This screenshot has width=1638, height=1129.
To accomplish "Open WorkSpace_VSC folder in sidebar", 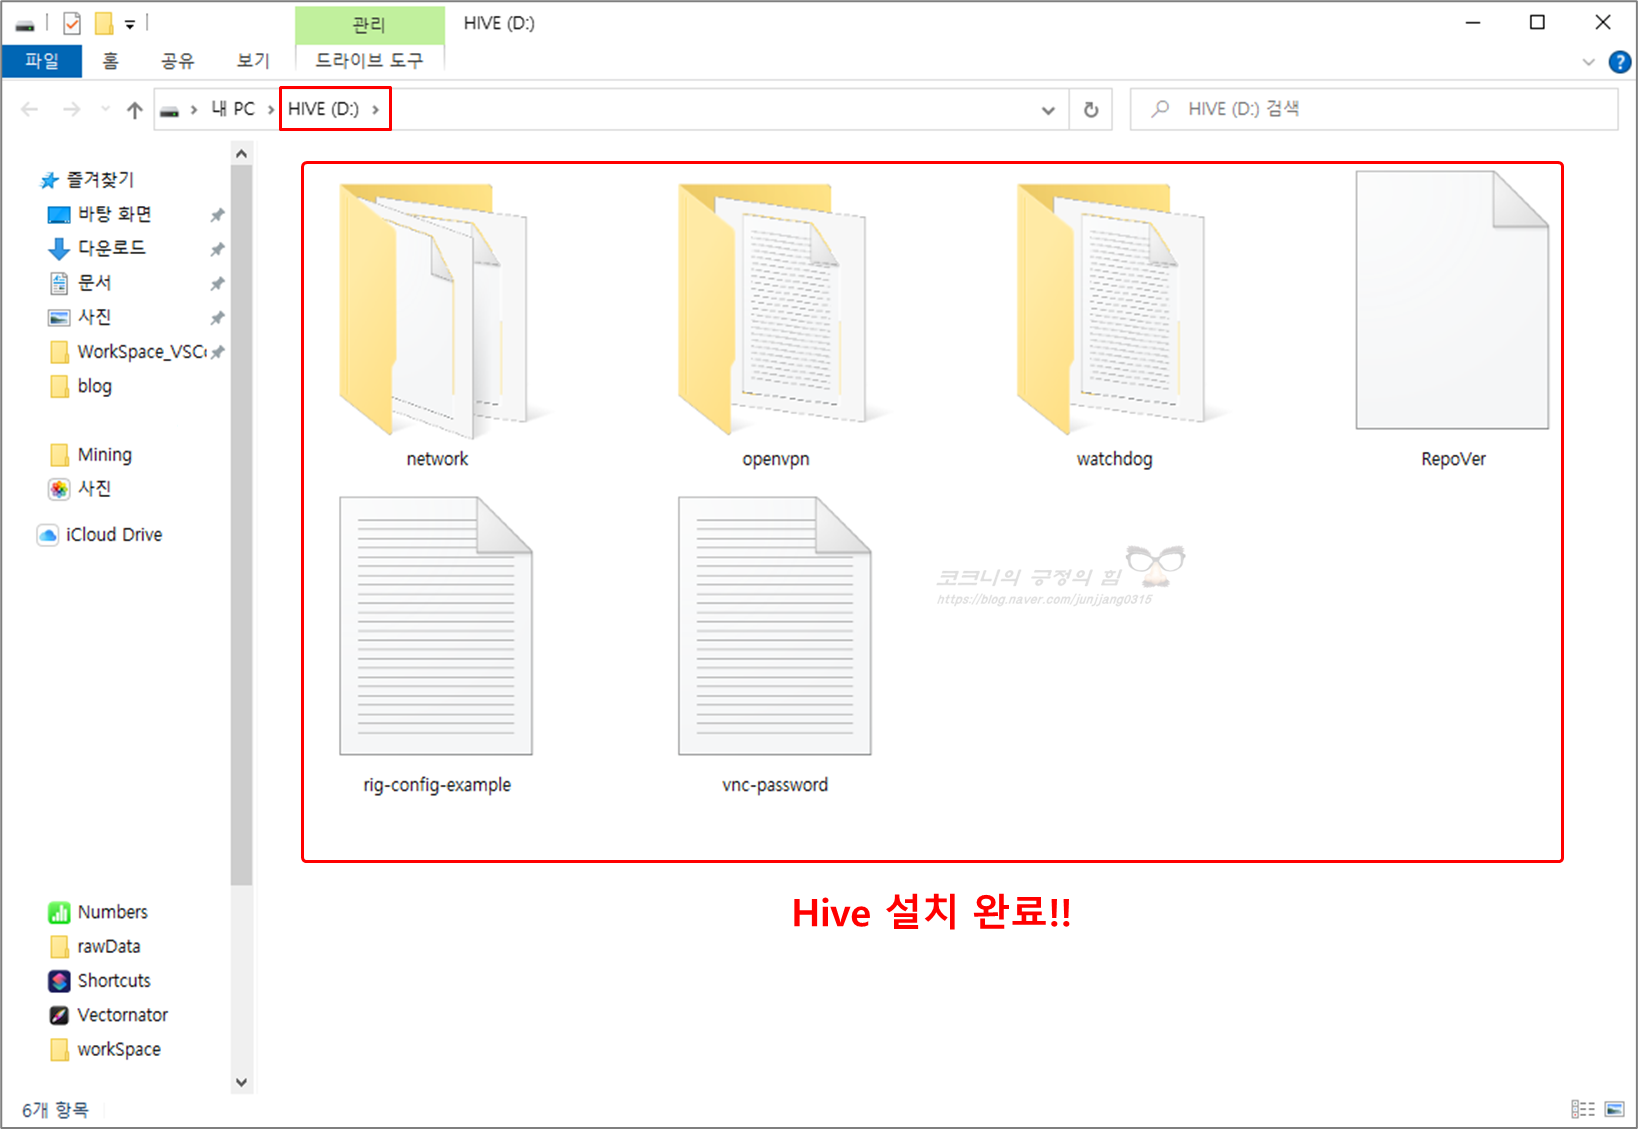I will pos(127,351).
